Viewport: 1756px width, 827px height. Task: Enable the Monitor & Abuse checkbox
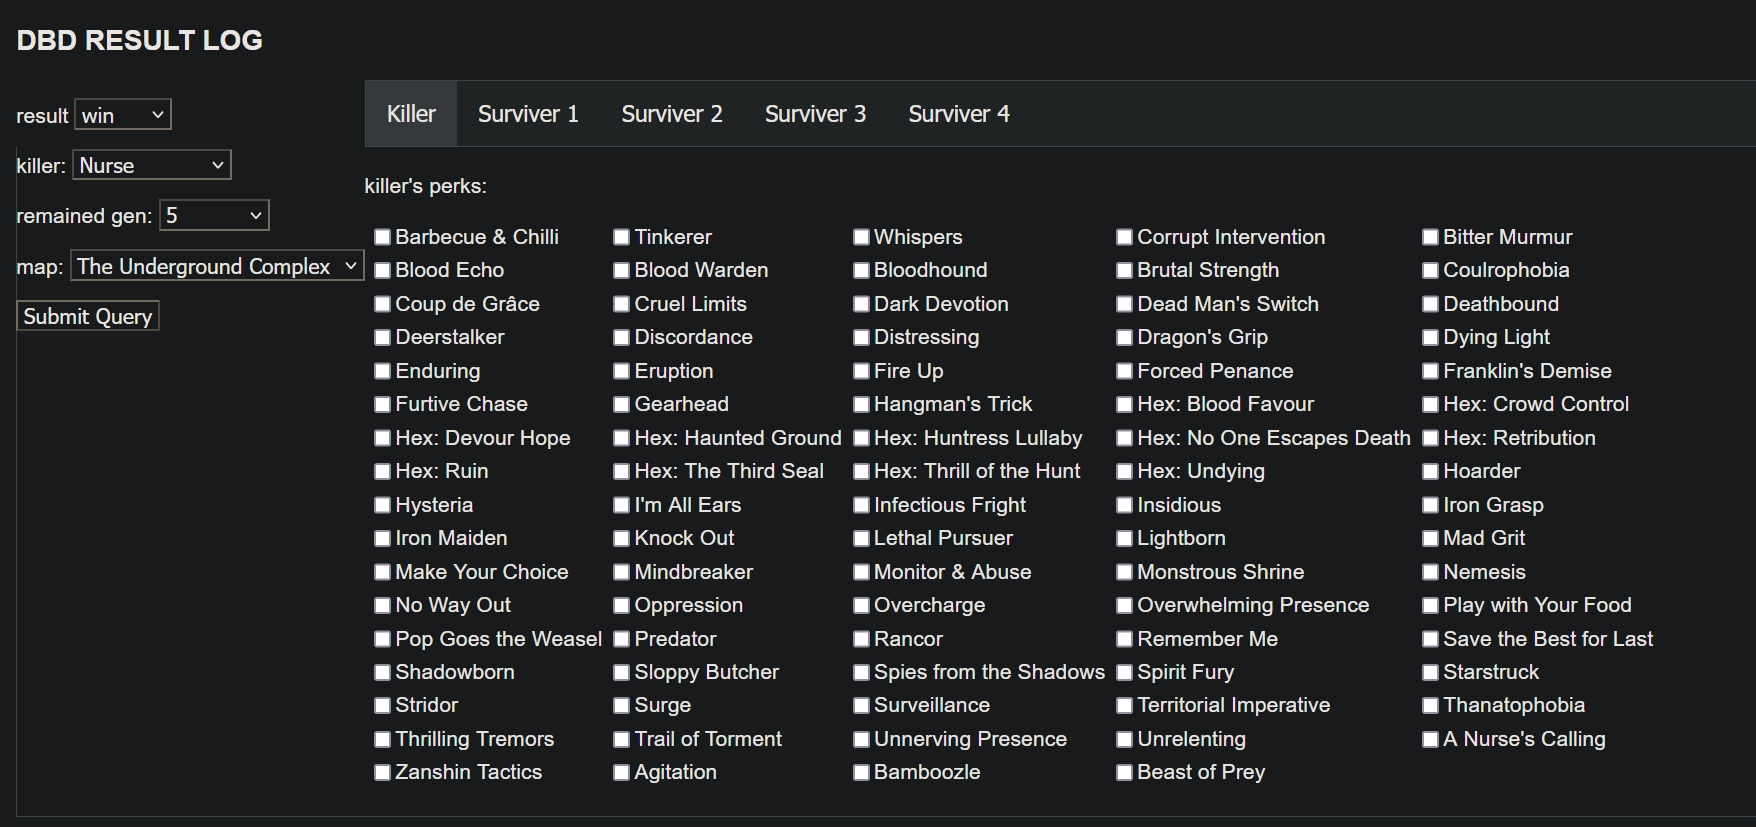coord(861,572)
